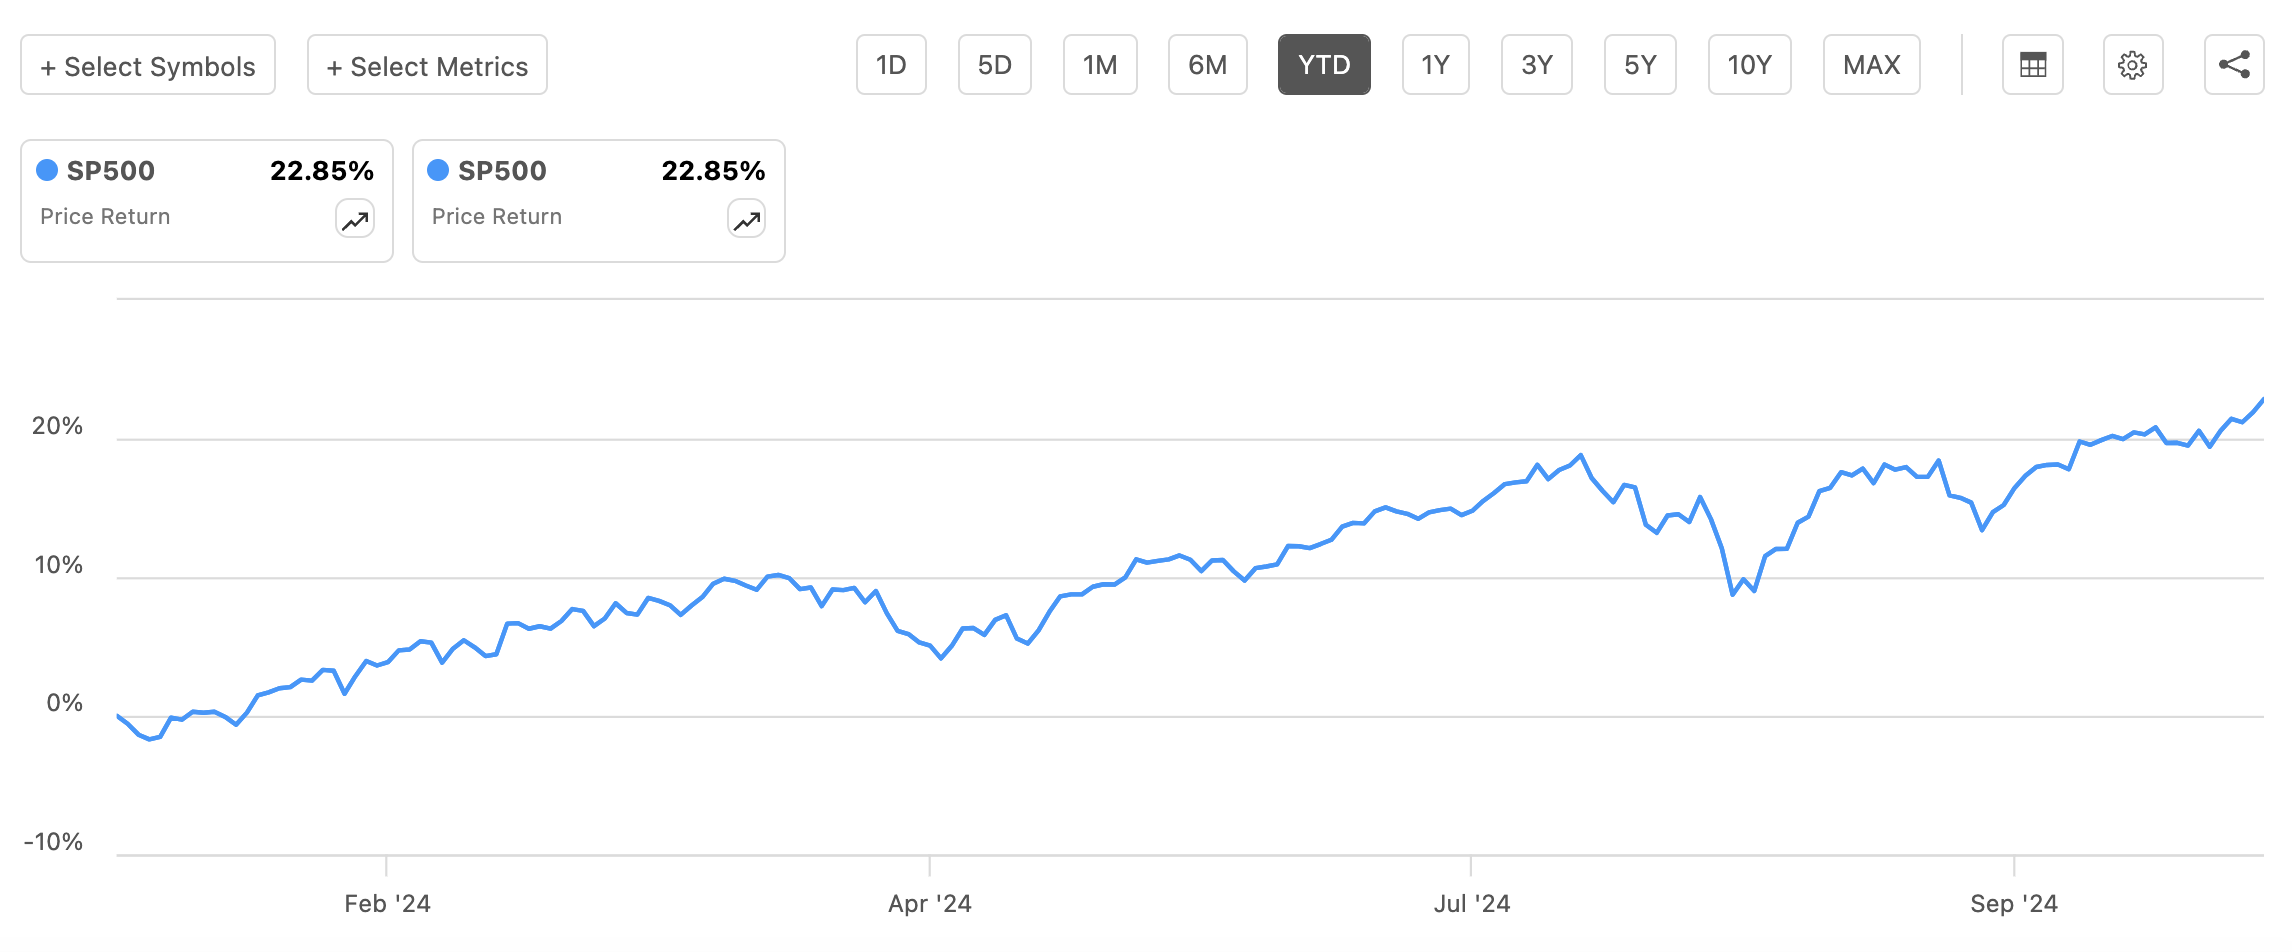Select the 5Y time range

click(1640, 64)
